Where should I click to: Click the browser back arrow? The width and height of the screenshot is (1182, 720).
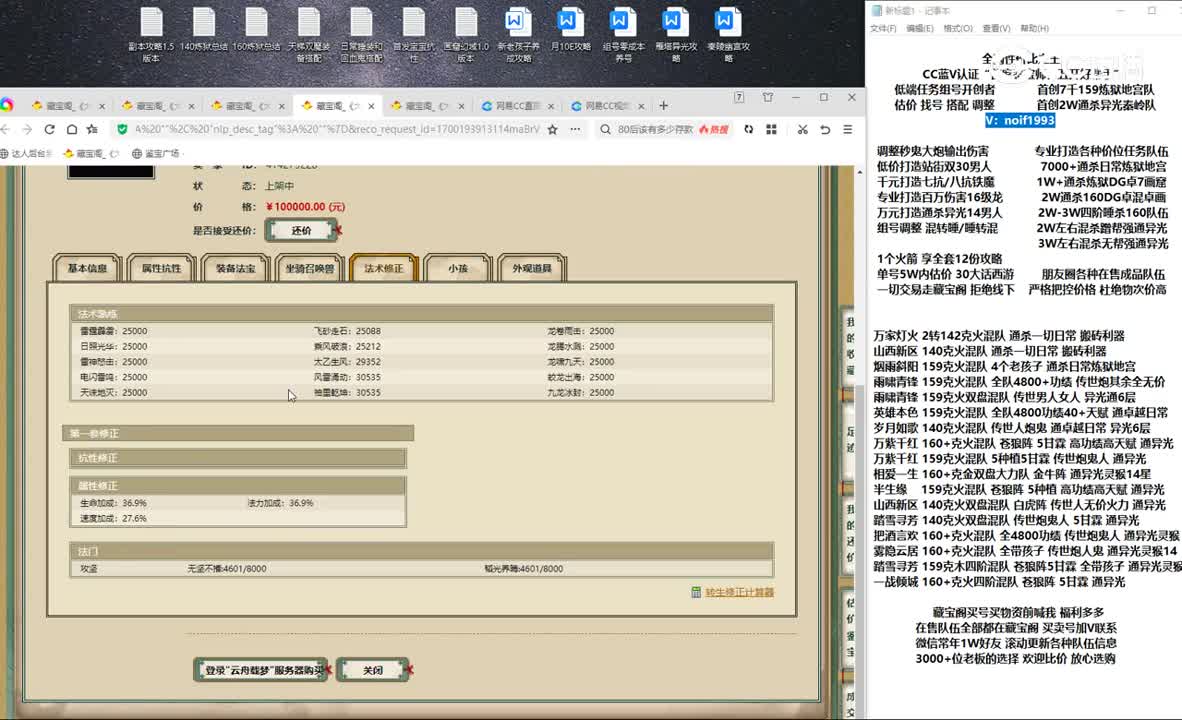(6, 130)
